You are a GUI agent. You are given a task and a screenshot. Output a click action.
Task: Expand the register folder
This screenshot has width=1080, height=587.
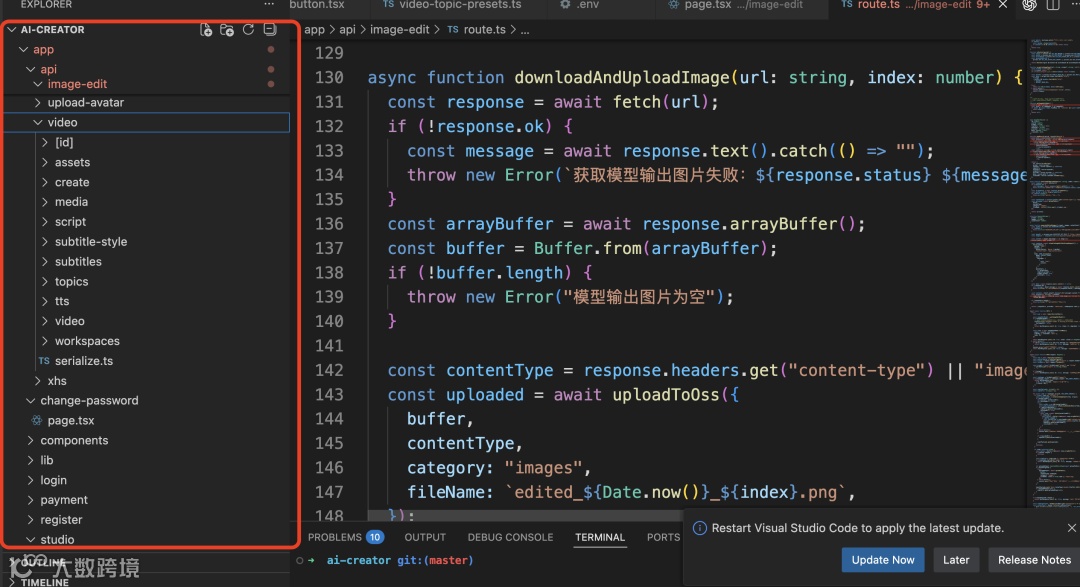click(x=30, y=520)
